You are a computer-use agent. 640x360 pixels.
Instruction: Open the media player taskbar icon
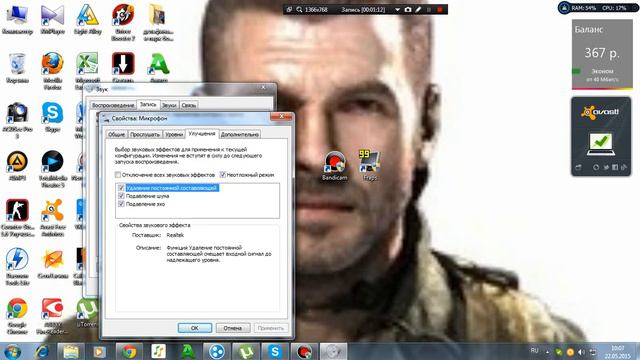[x=100, y=351]
